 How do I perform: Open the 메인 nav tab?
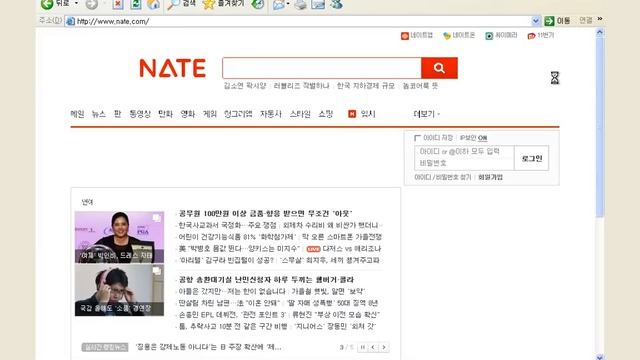[77, 114]
